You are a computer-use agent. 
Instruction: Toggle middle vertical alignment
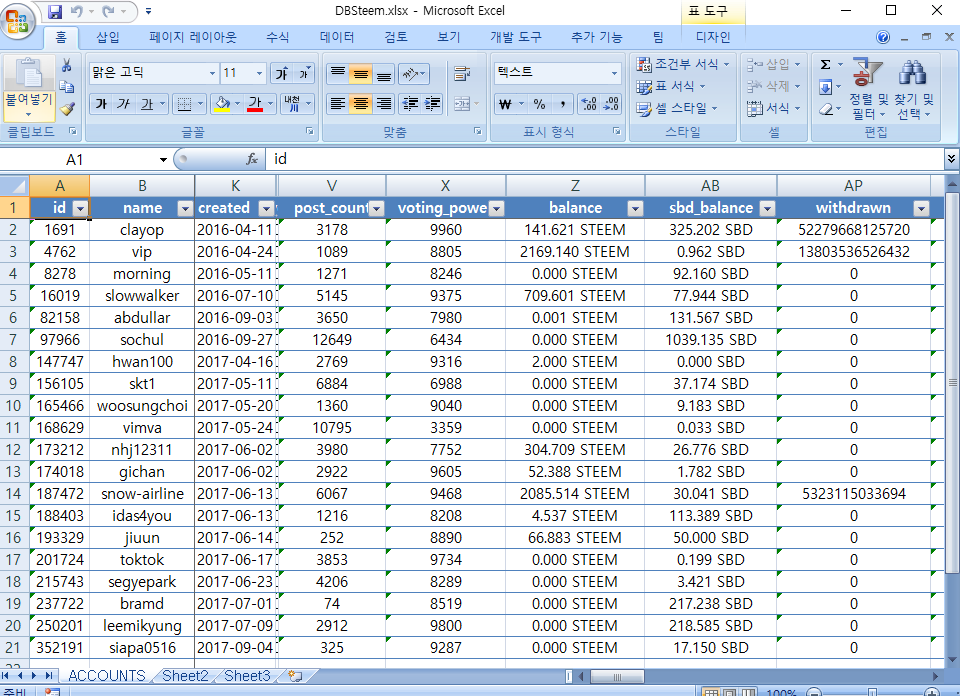coord(361,74)
